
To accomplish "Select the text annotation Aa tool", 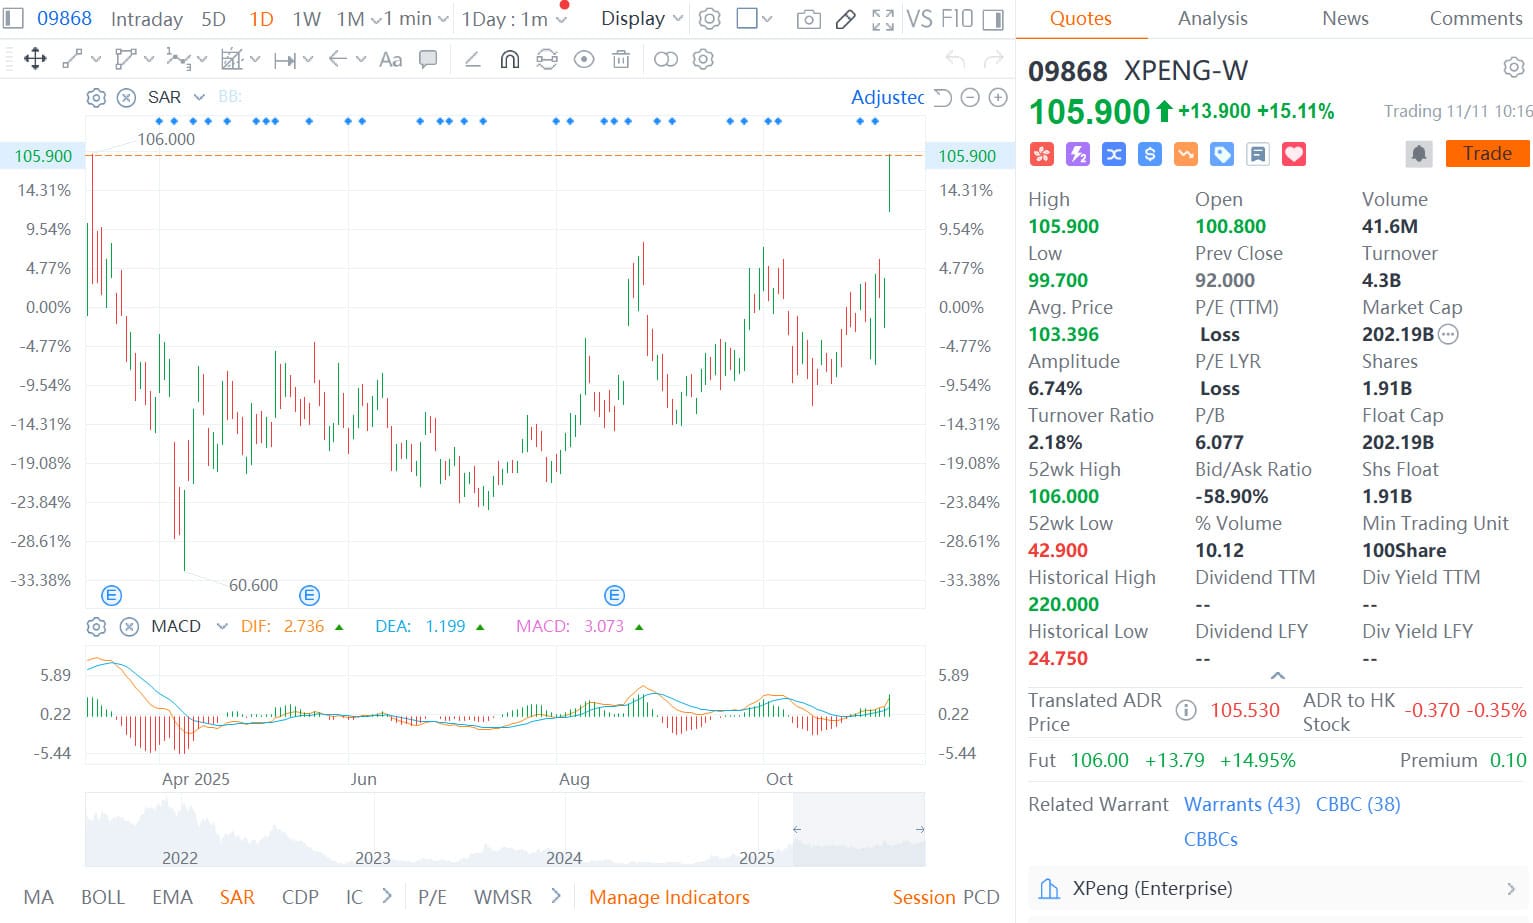I will (x=390, y=60).
